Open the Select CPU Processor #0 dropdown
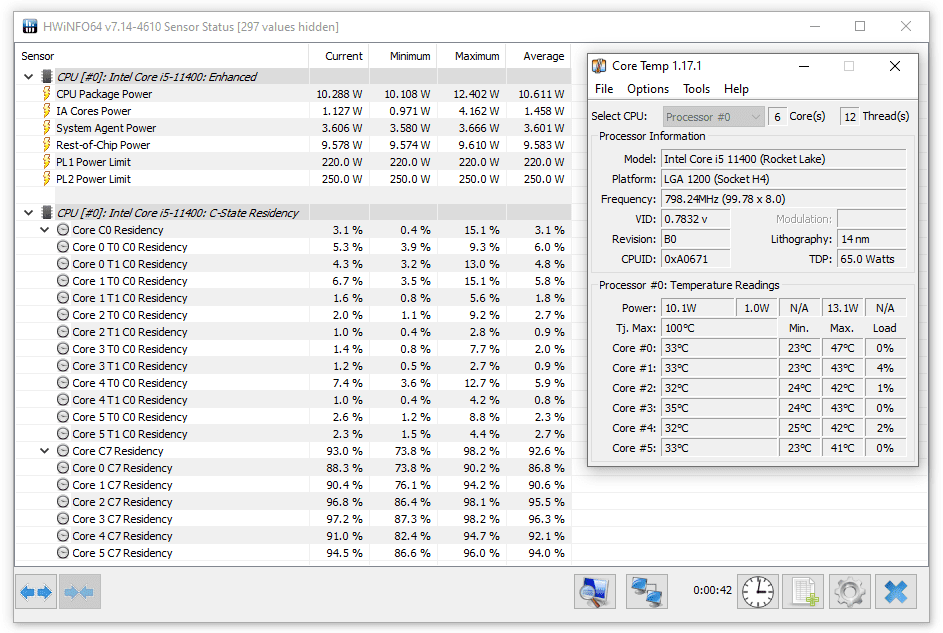This screenshot has height=633, width=943. click(713, 117)
